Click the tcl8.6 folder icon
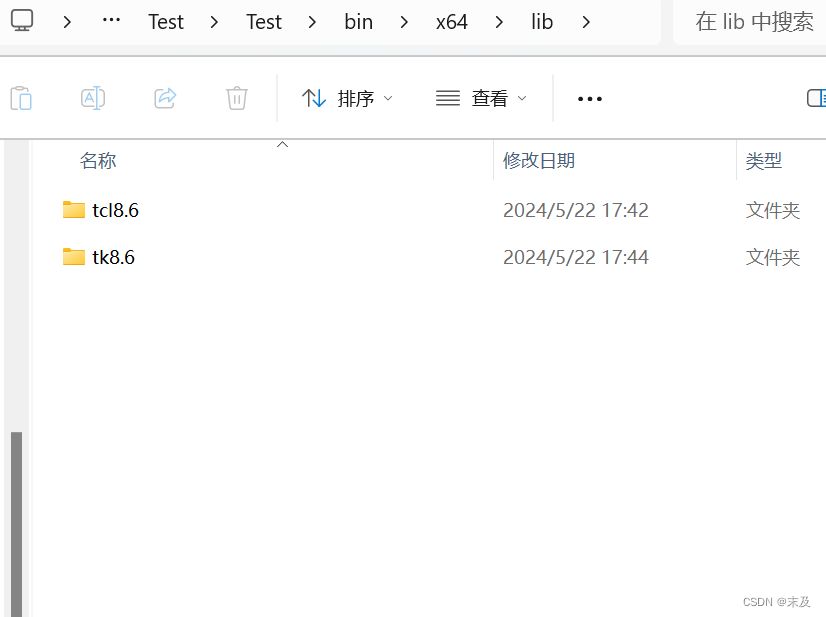This screenshot has width=826, height=617. click(x=73, y=210)
